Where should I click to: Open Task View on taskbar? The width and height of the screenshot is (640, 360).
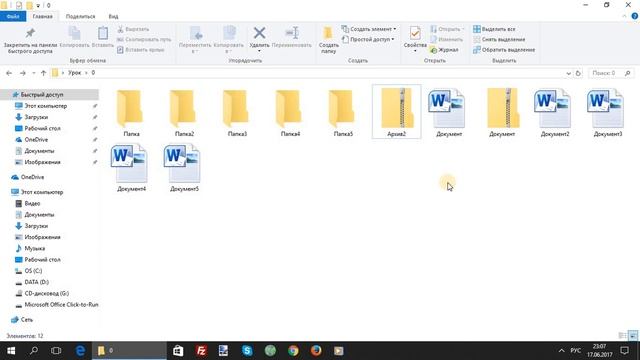(56, 351)
